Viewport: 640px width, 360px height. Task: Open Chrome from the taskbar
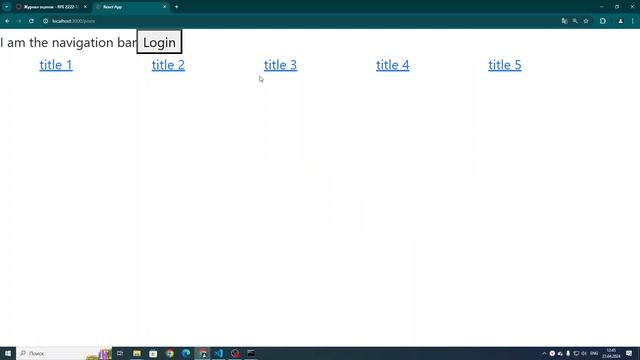click(x=170, y=353)
